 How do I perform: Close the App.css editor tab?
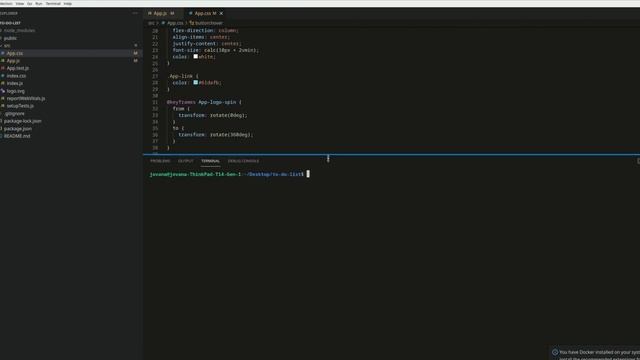221,13
